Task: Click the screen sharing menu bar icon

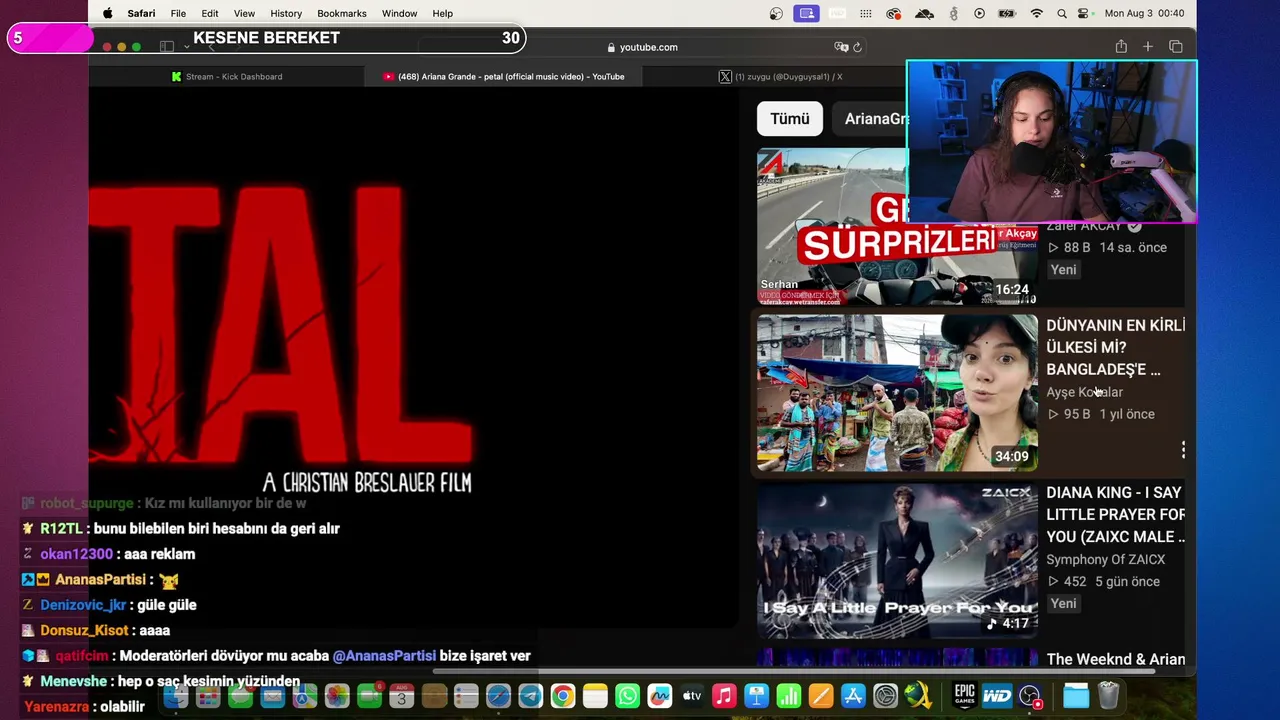Action: 806,13
